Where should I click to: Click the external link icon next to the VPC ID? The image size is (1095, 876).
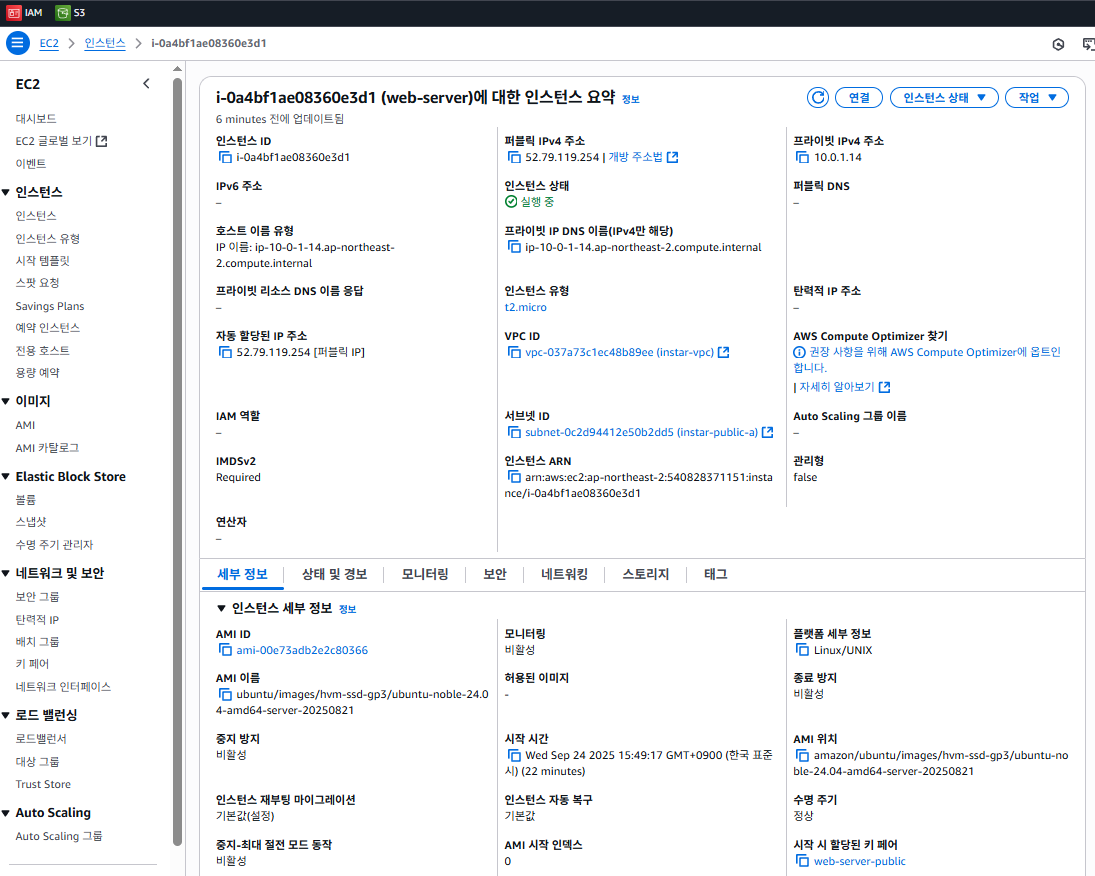[723, 352]
